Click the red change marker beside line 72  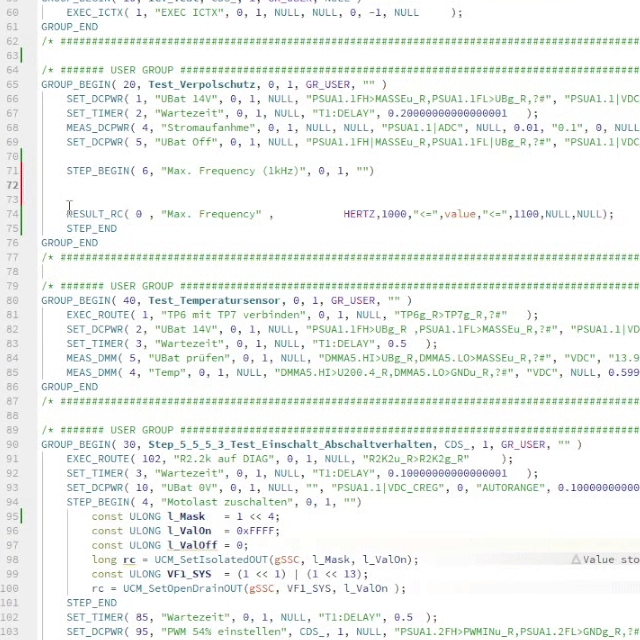21,185
